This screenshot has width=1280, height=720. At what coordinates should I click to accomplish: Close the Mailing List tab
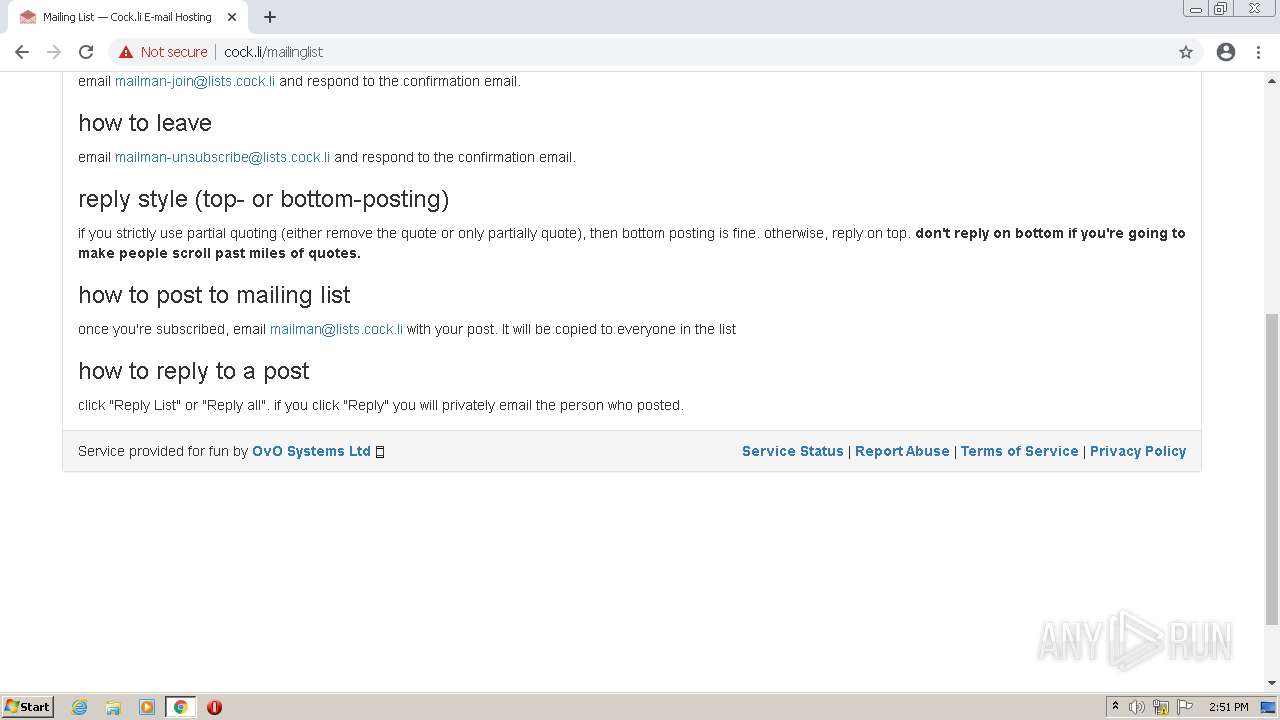click(232, 17)
